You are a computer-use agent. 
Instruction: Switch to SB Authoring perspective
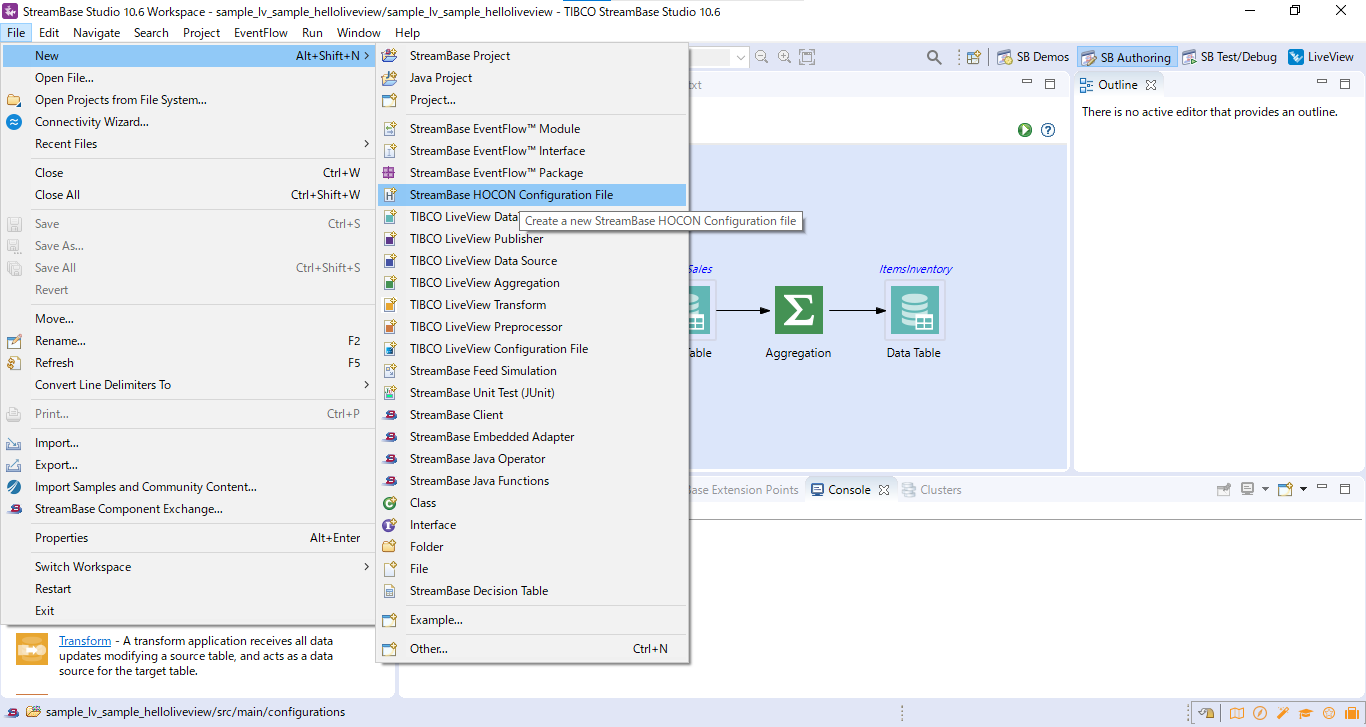1126,57
